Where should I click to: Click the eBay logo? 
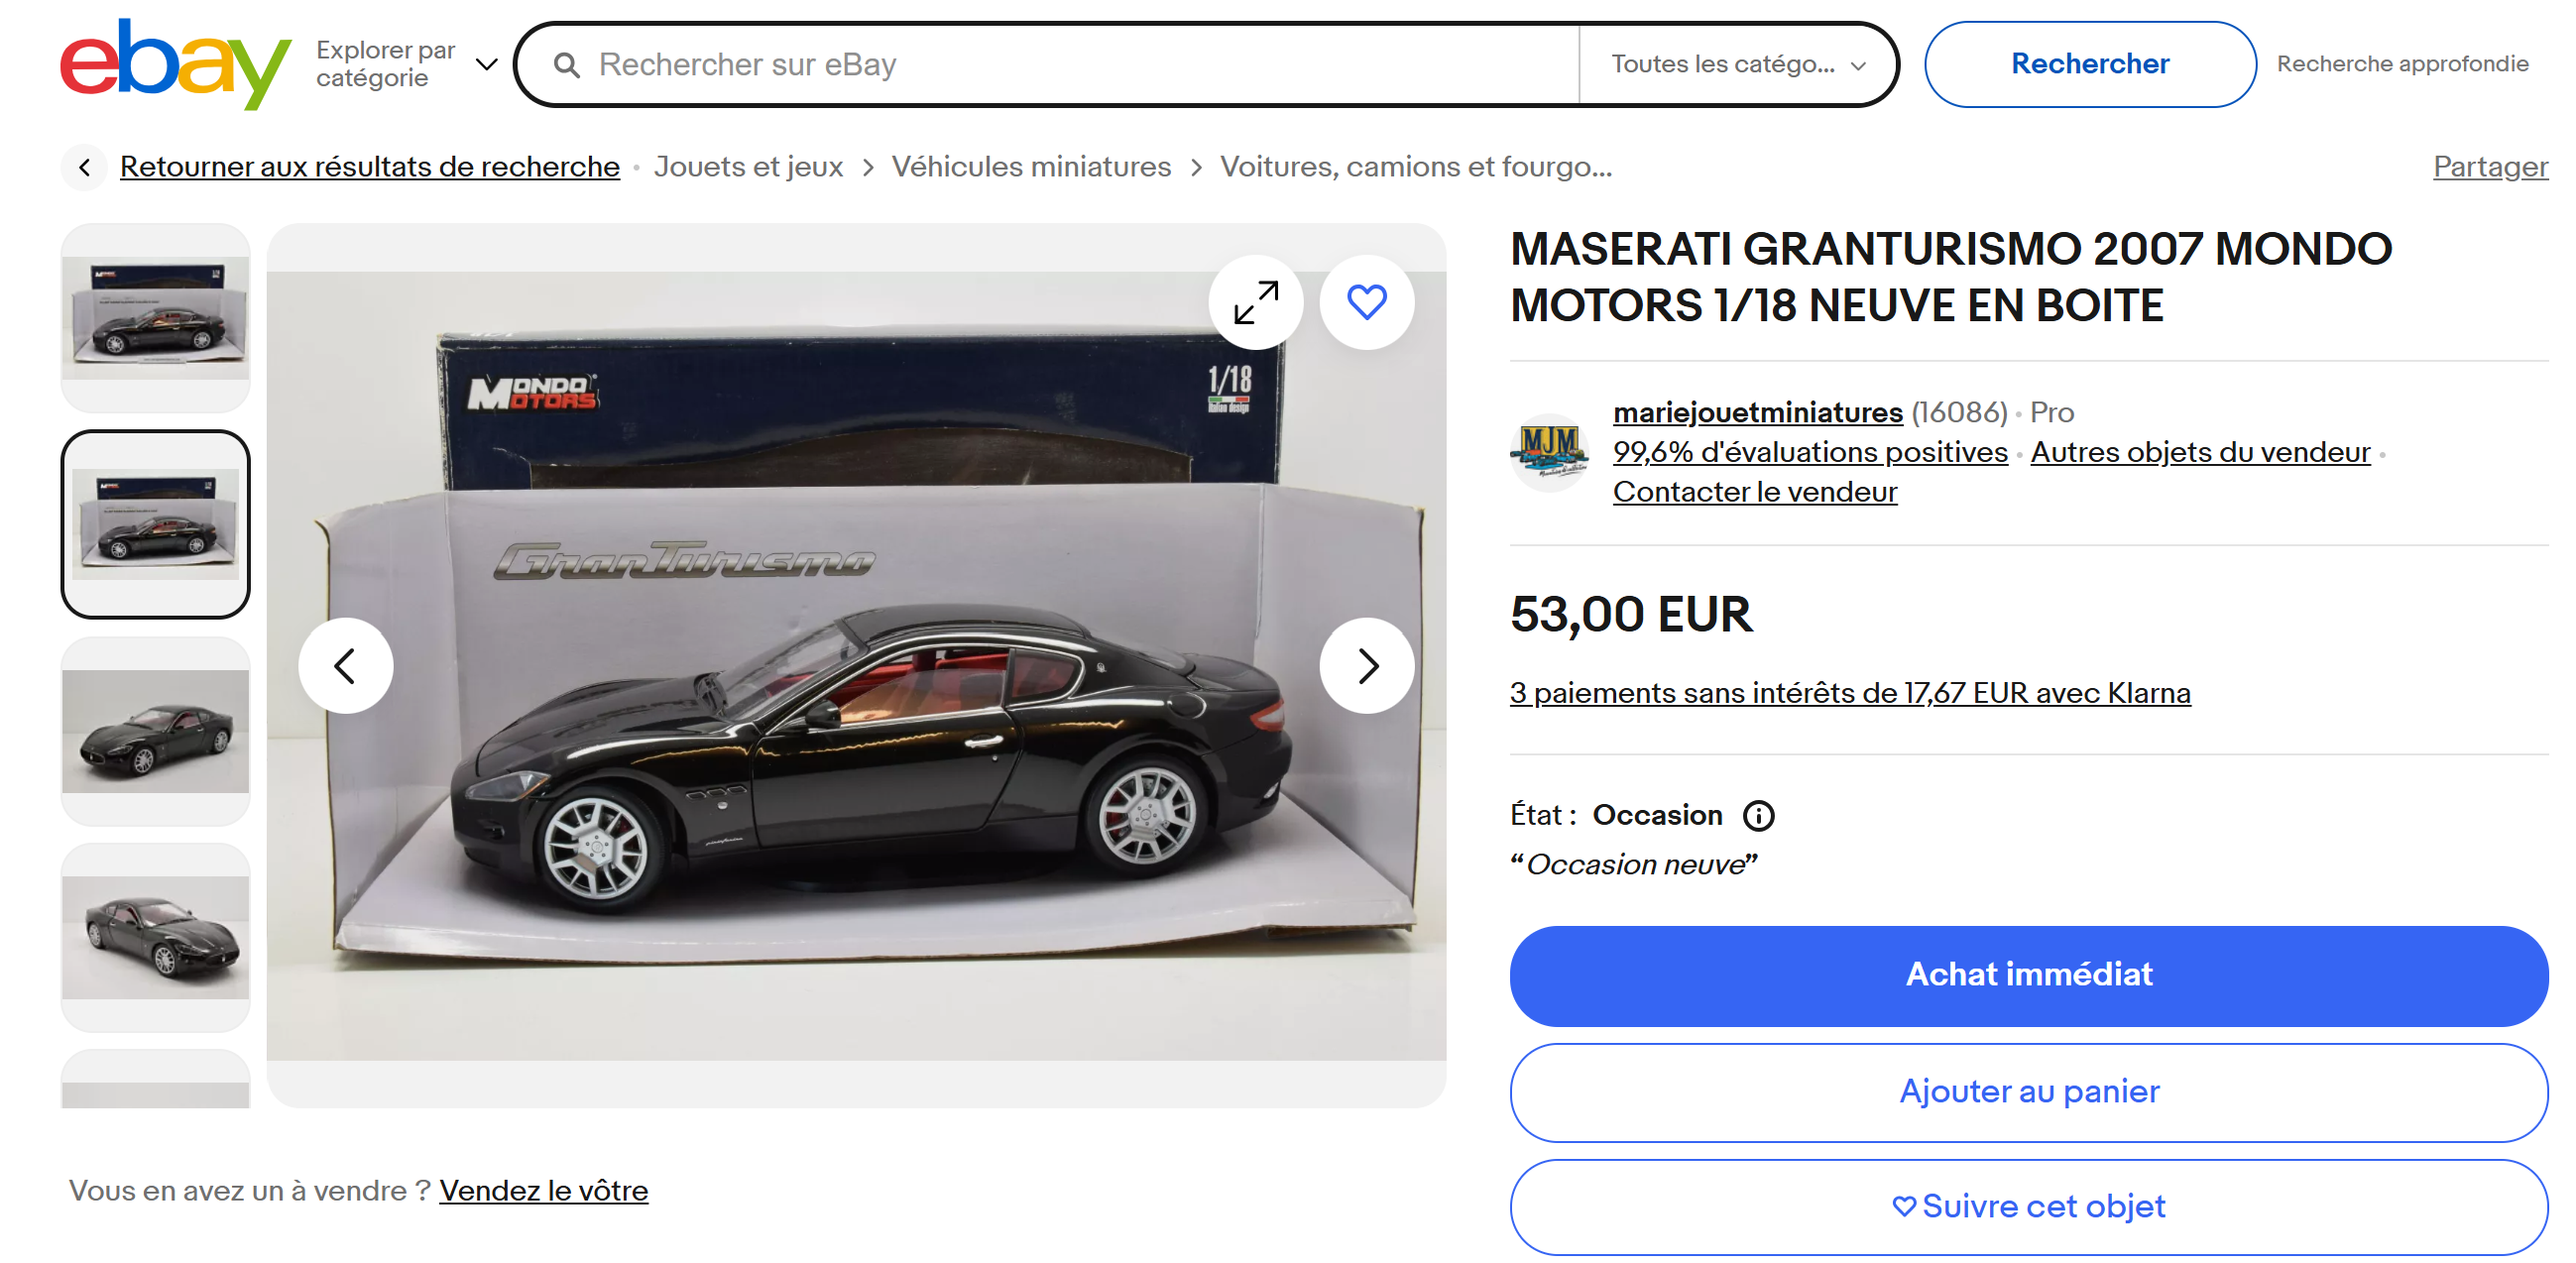(175, 64)
